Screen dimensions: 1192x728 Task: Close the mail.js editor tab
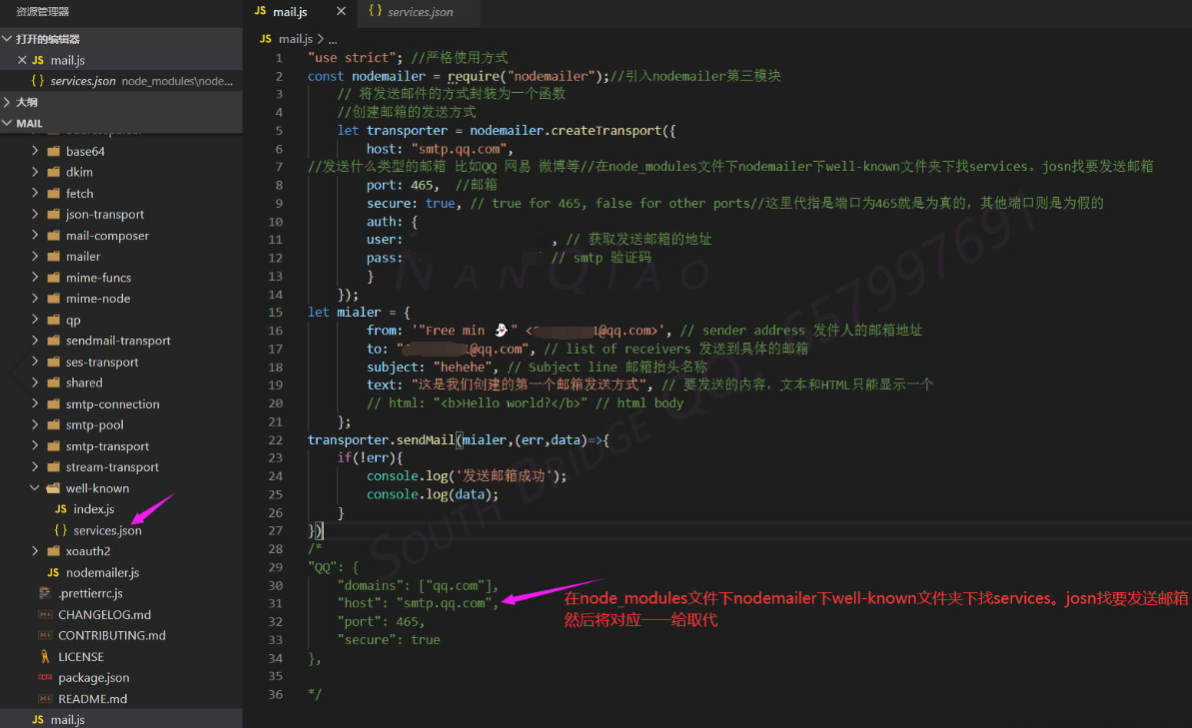(341, 11)
